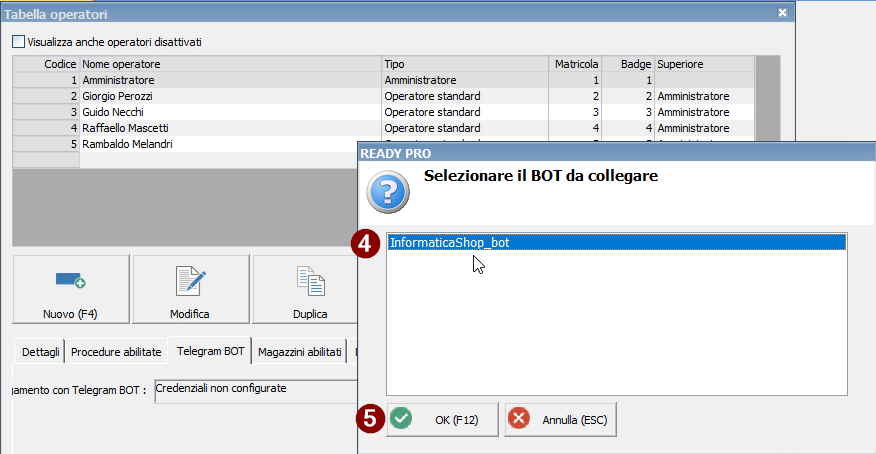Click the red X Annulla icon

(519, 419)
